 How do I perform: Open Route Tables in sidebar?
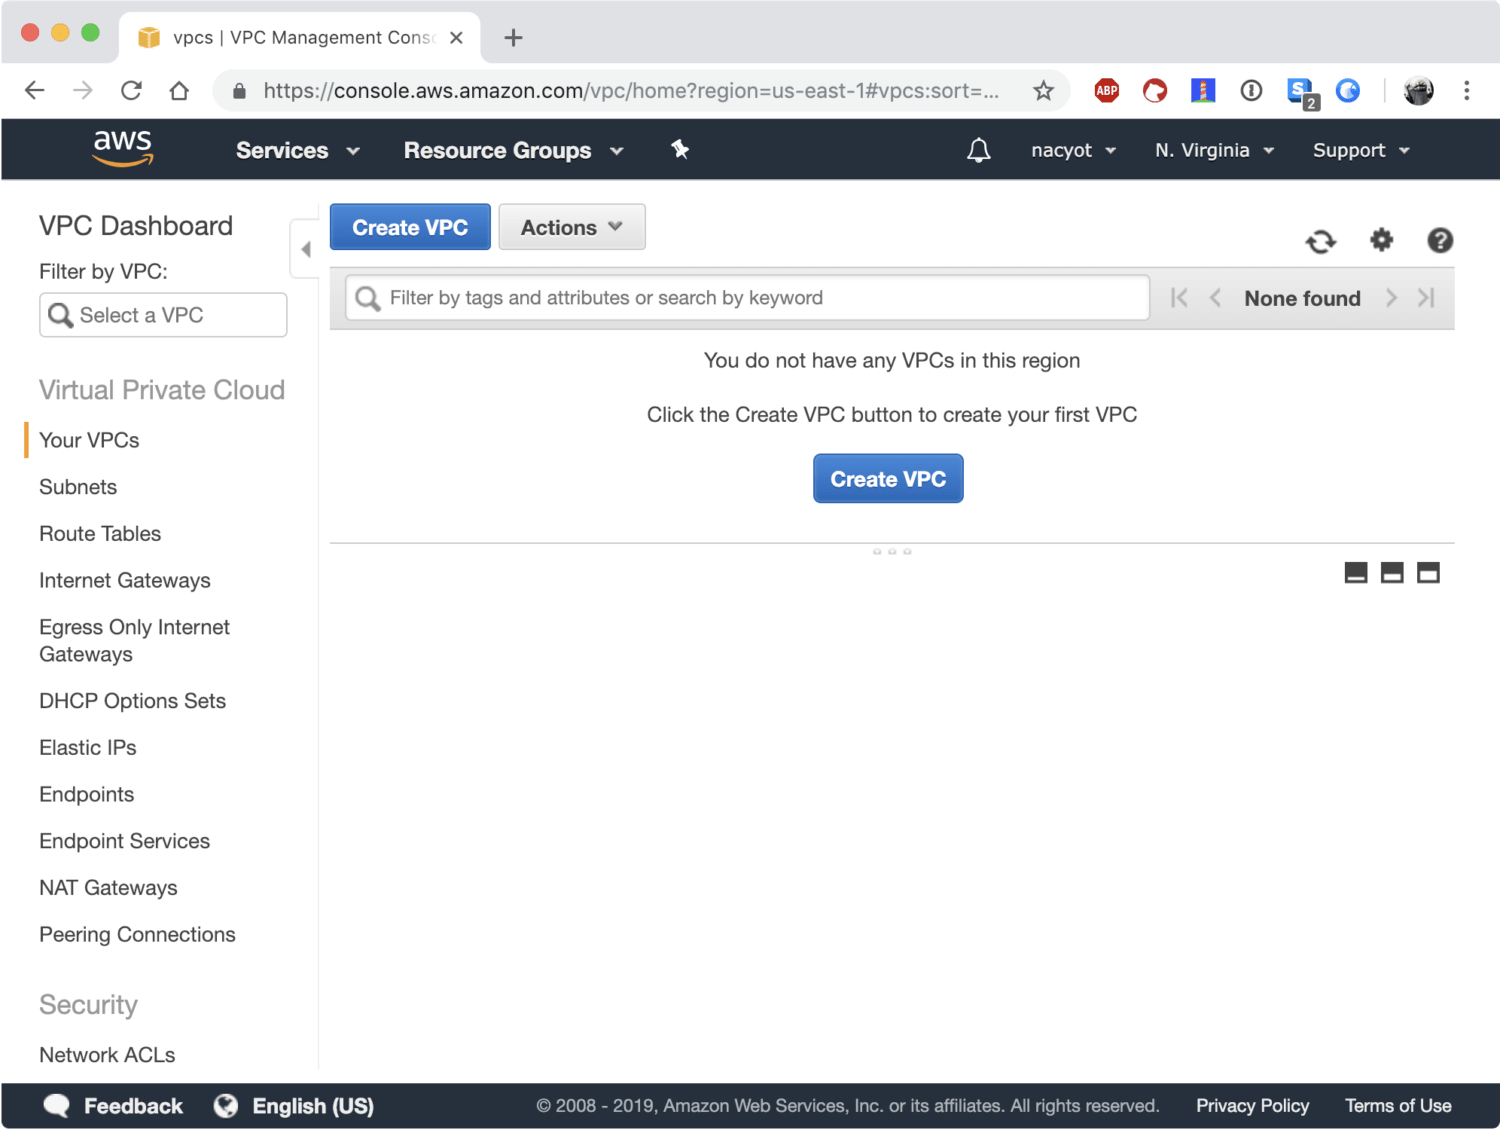point(100,534)
